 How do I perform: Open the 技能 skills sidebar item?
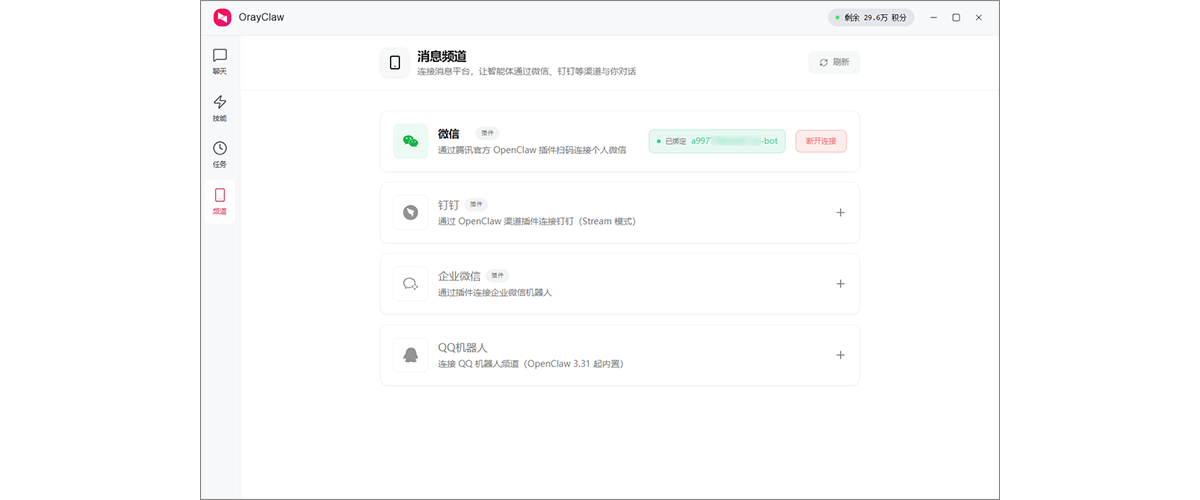[x=220, y=108]
